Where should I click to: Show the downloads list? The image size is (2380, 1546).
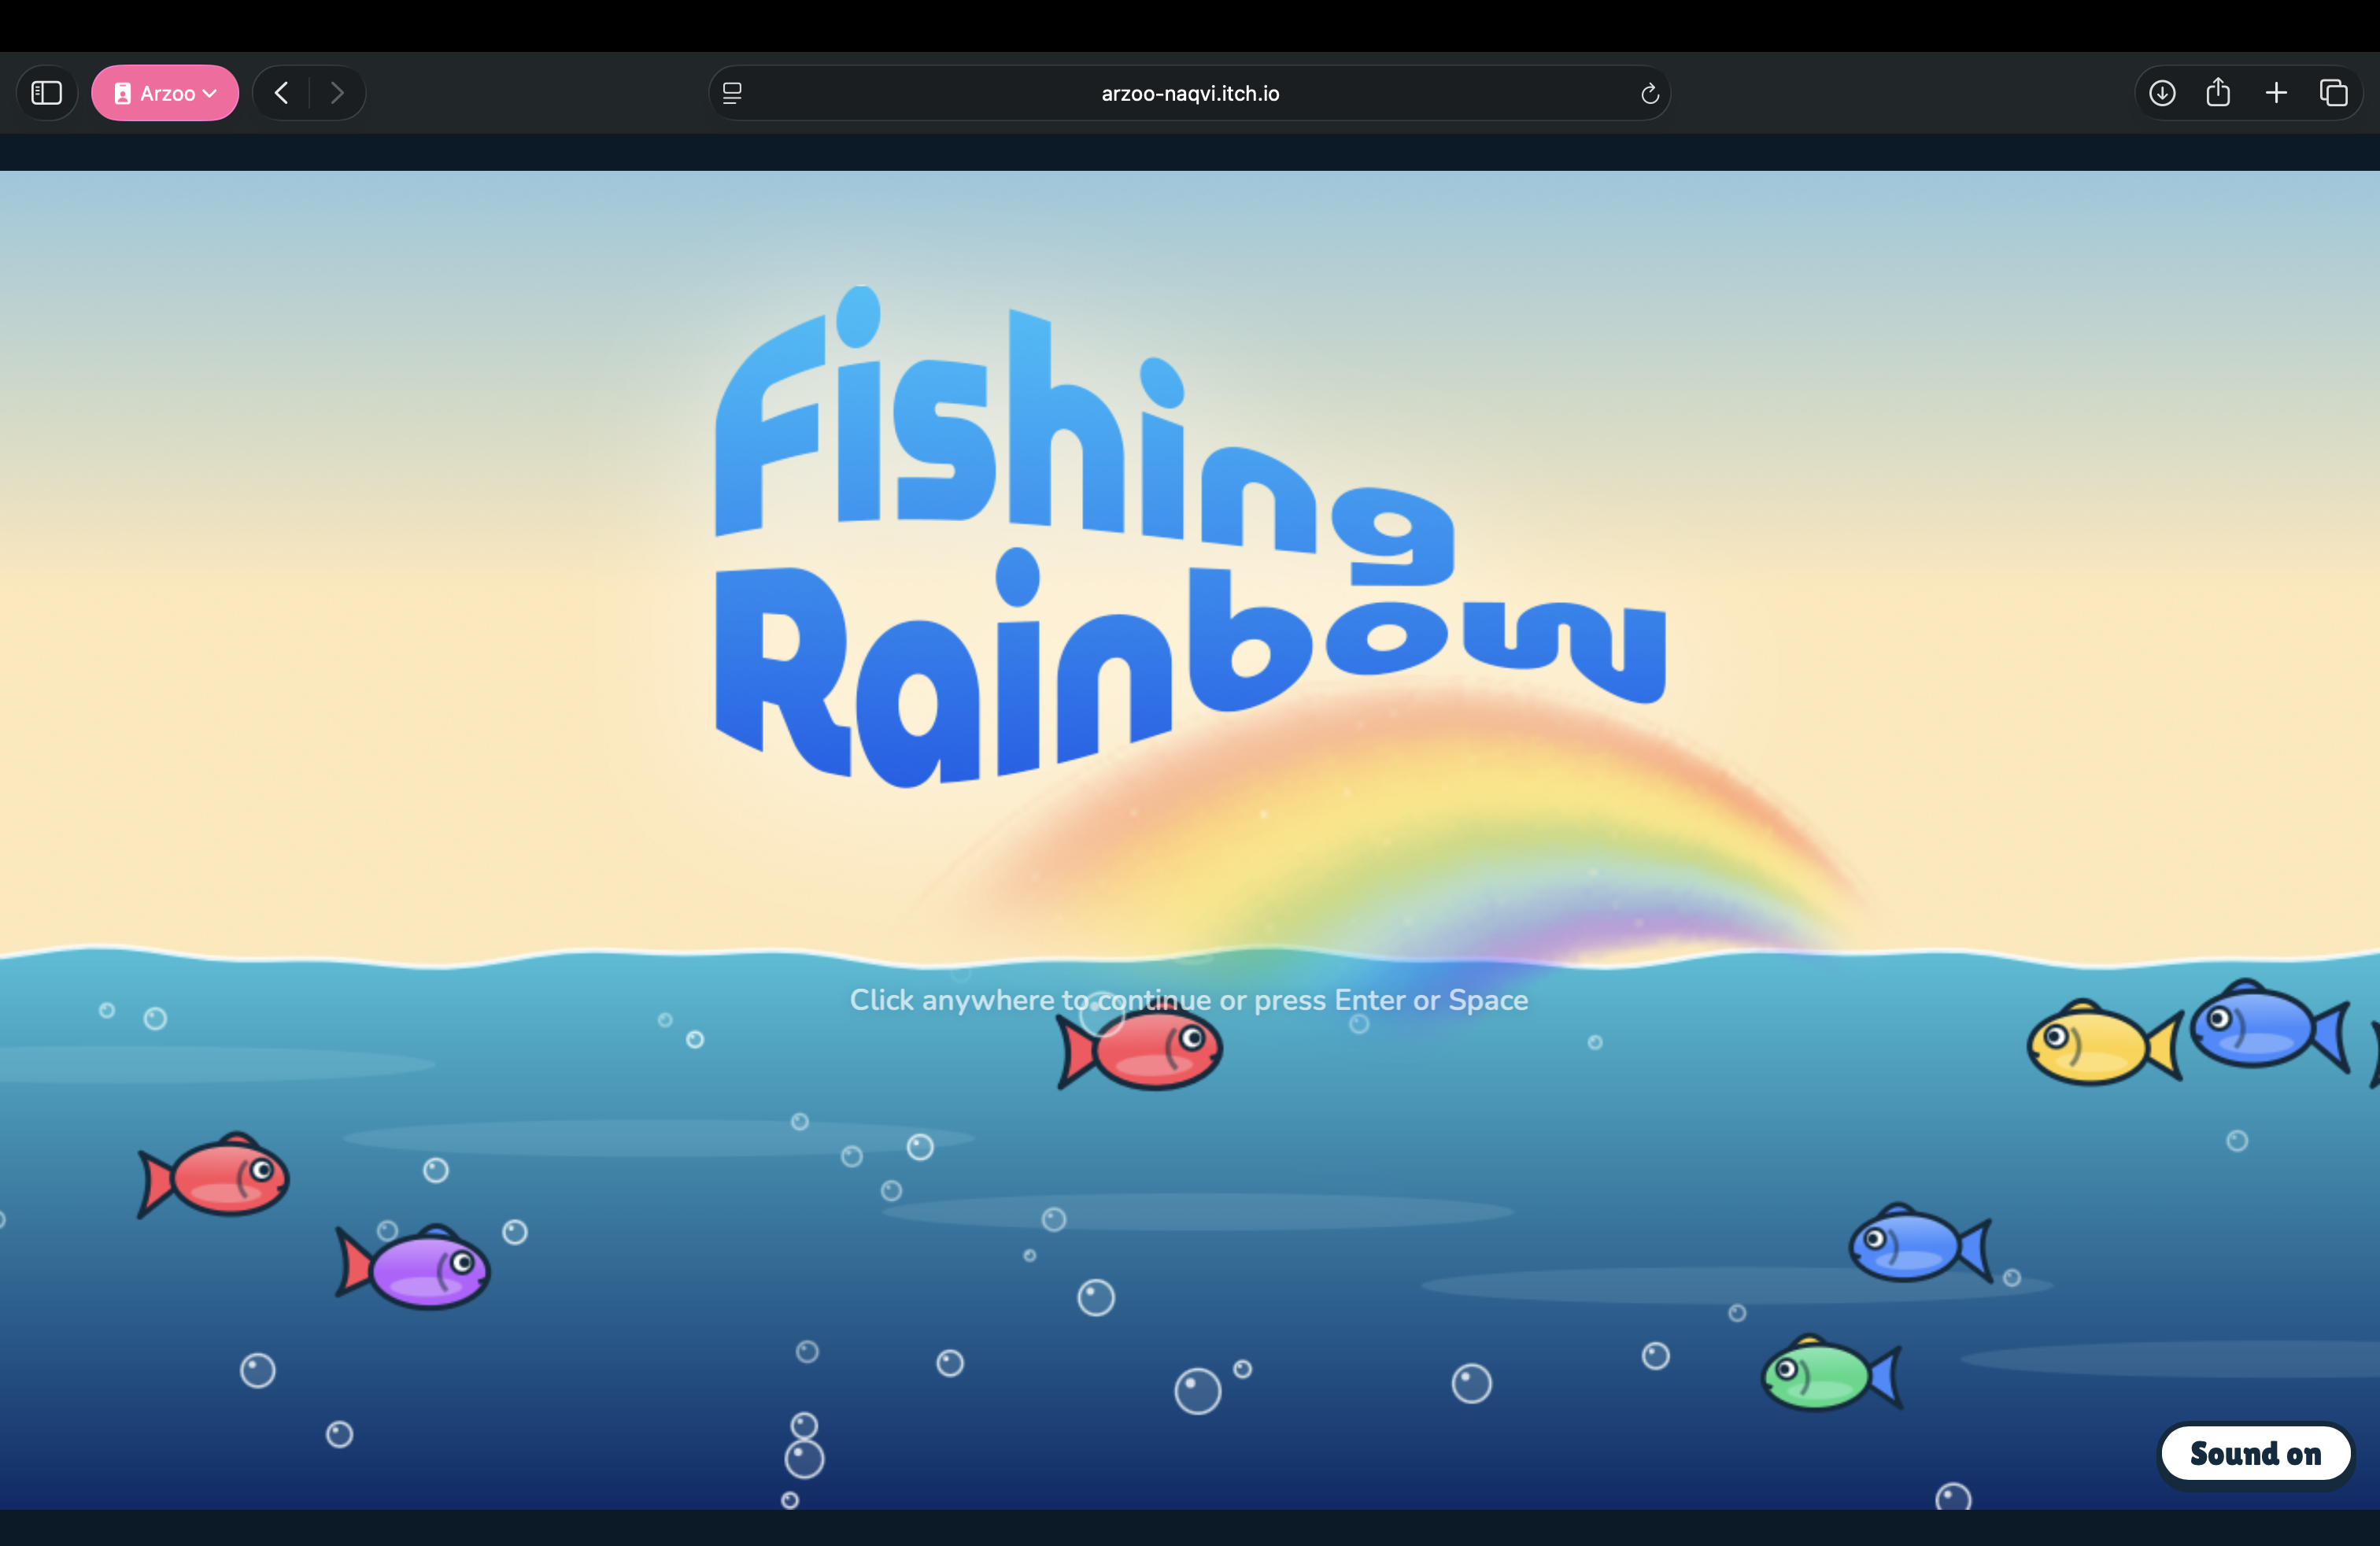tap(2162, 93)
